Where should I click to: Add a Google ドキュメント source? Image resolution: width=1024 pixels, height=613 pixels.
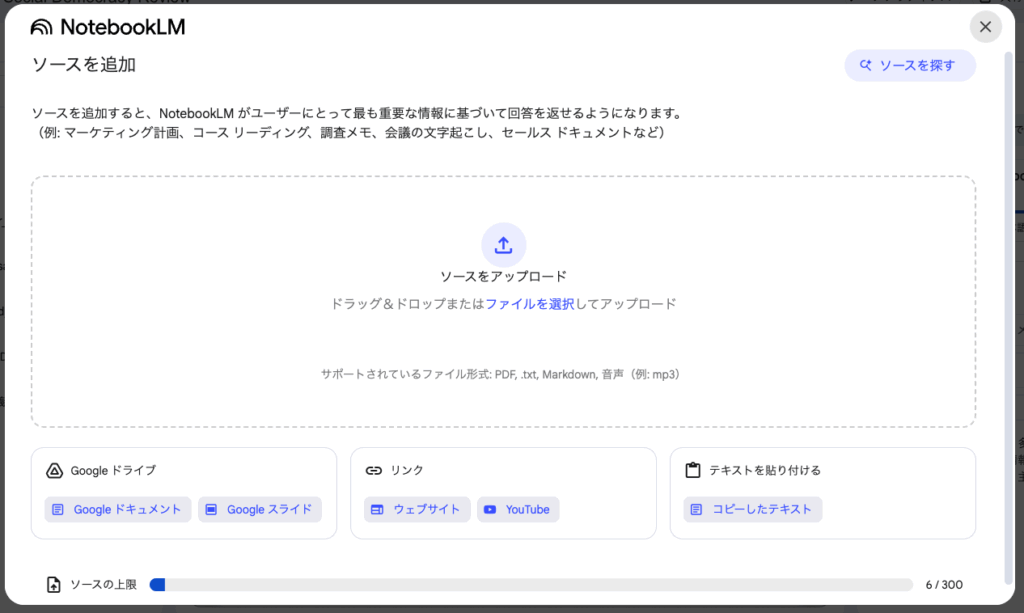pyautogui.click(x=117, y=509)
